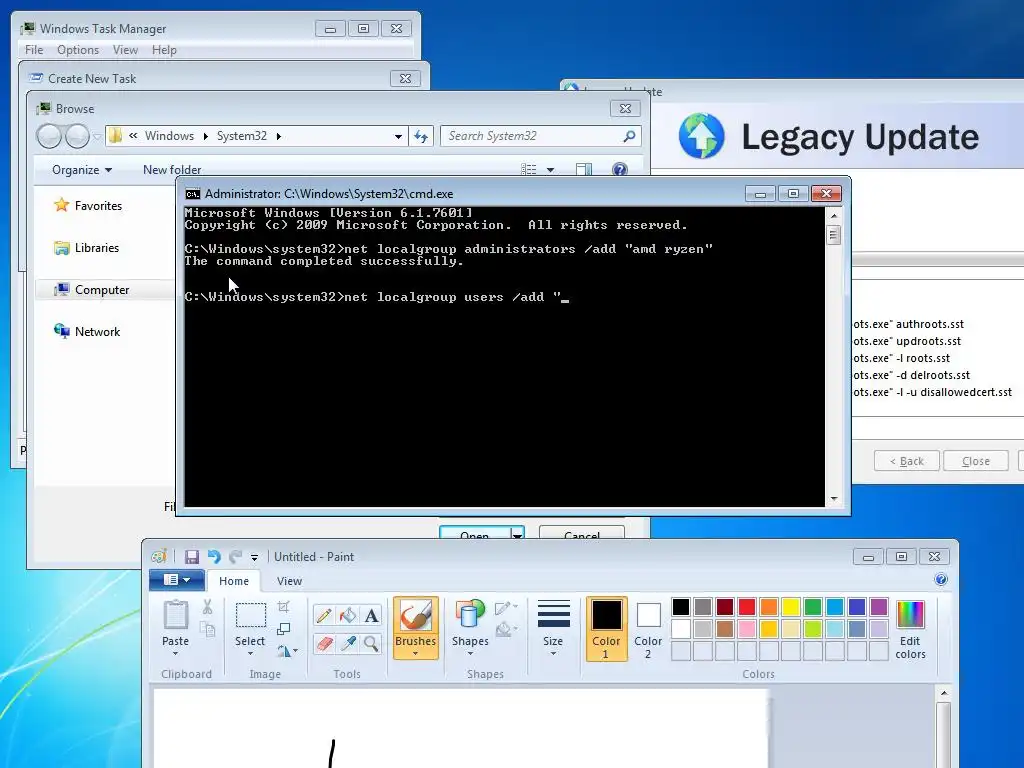This screenshot has height=768, width=1024.
Task: Switch to Paint View tab
Action: 289,581
